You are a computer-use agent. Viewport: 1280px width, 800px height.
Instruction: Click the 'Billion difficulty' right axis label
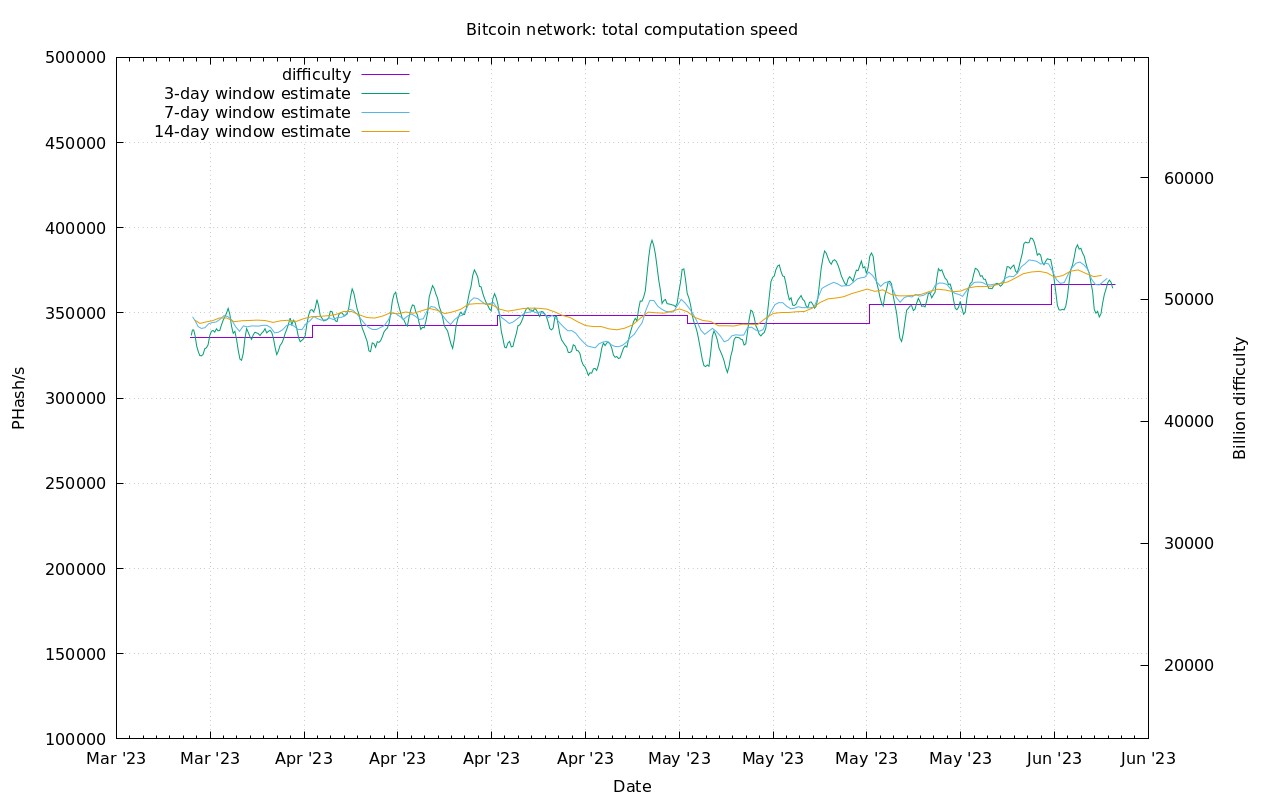coord(1240,398)
